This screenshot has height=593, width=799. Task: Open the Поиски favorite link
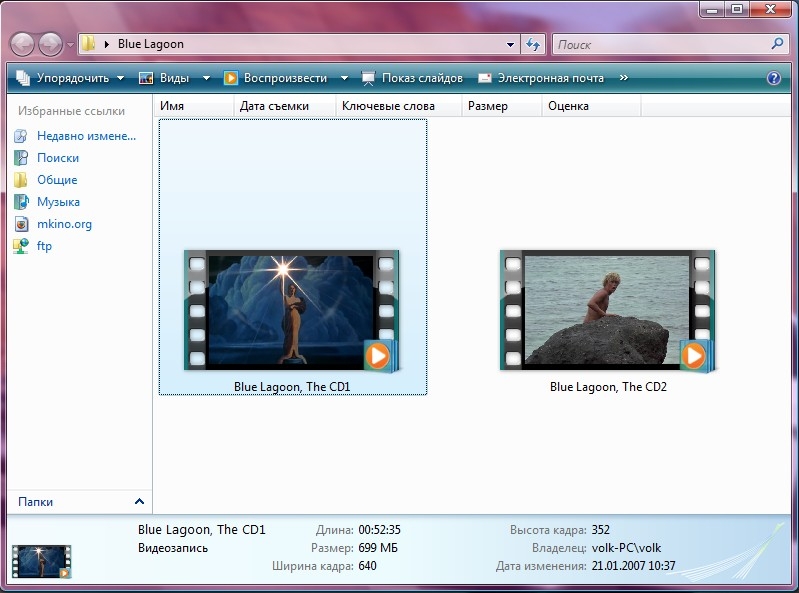[x=58, y=158]
